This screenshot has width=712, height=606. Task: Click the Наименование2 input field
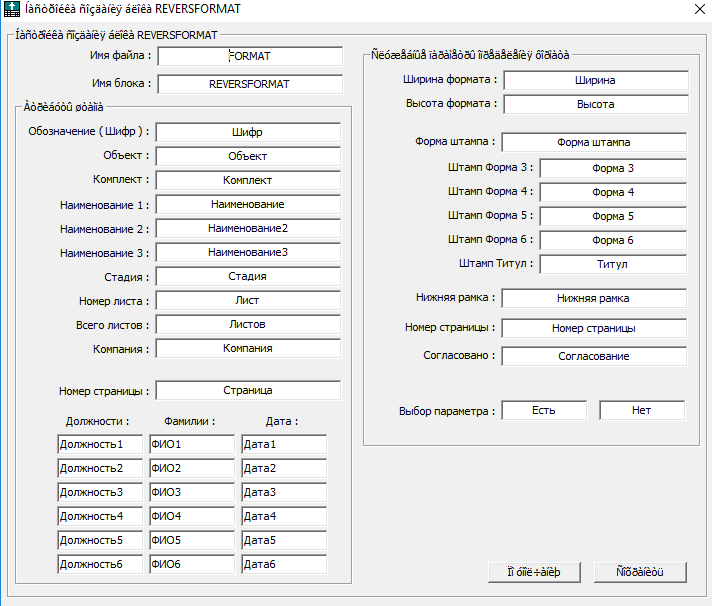[x=248, y=228]
